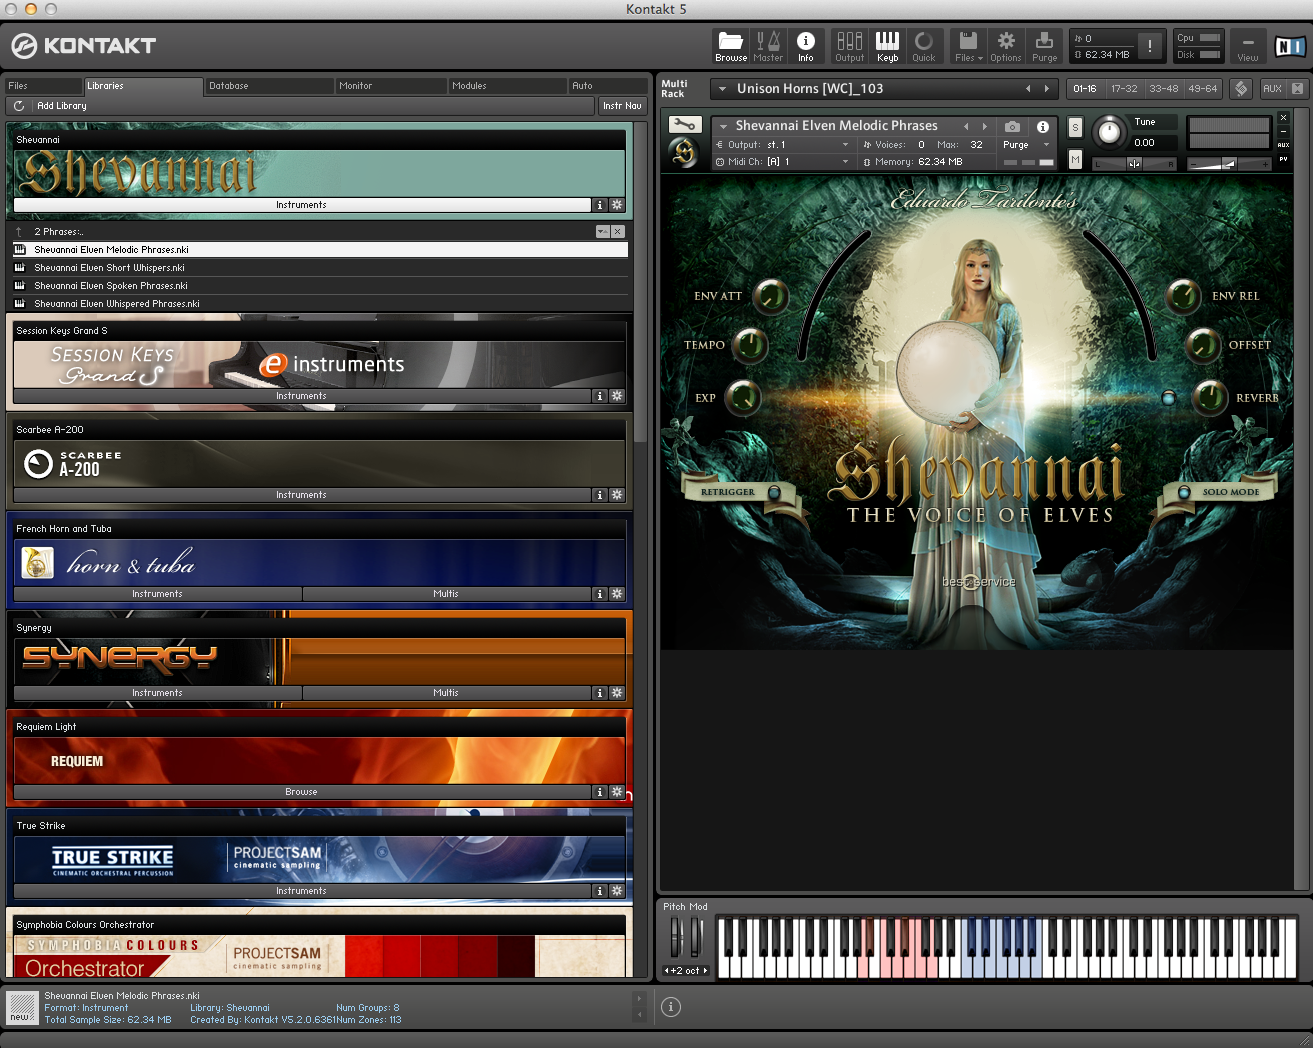Open the Master editor panel
This screenshot has height=1048, width=1313.
(x=768, y=46)
